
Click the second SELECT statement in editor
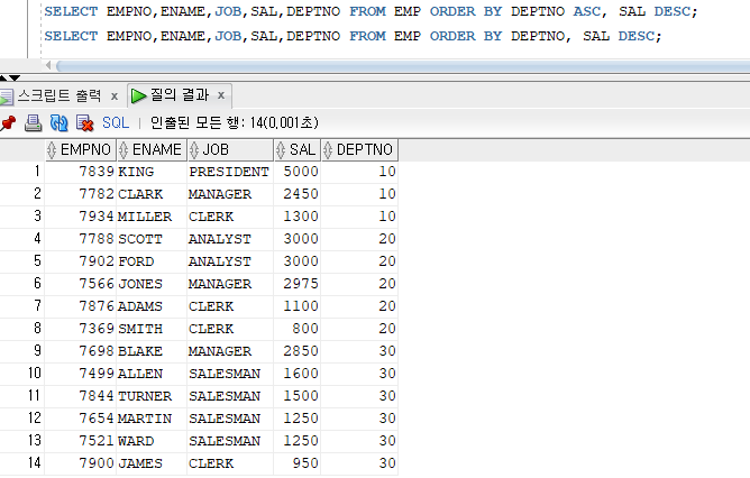pos(353,36)
